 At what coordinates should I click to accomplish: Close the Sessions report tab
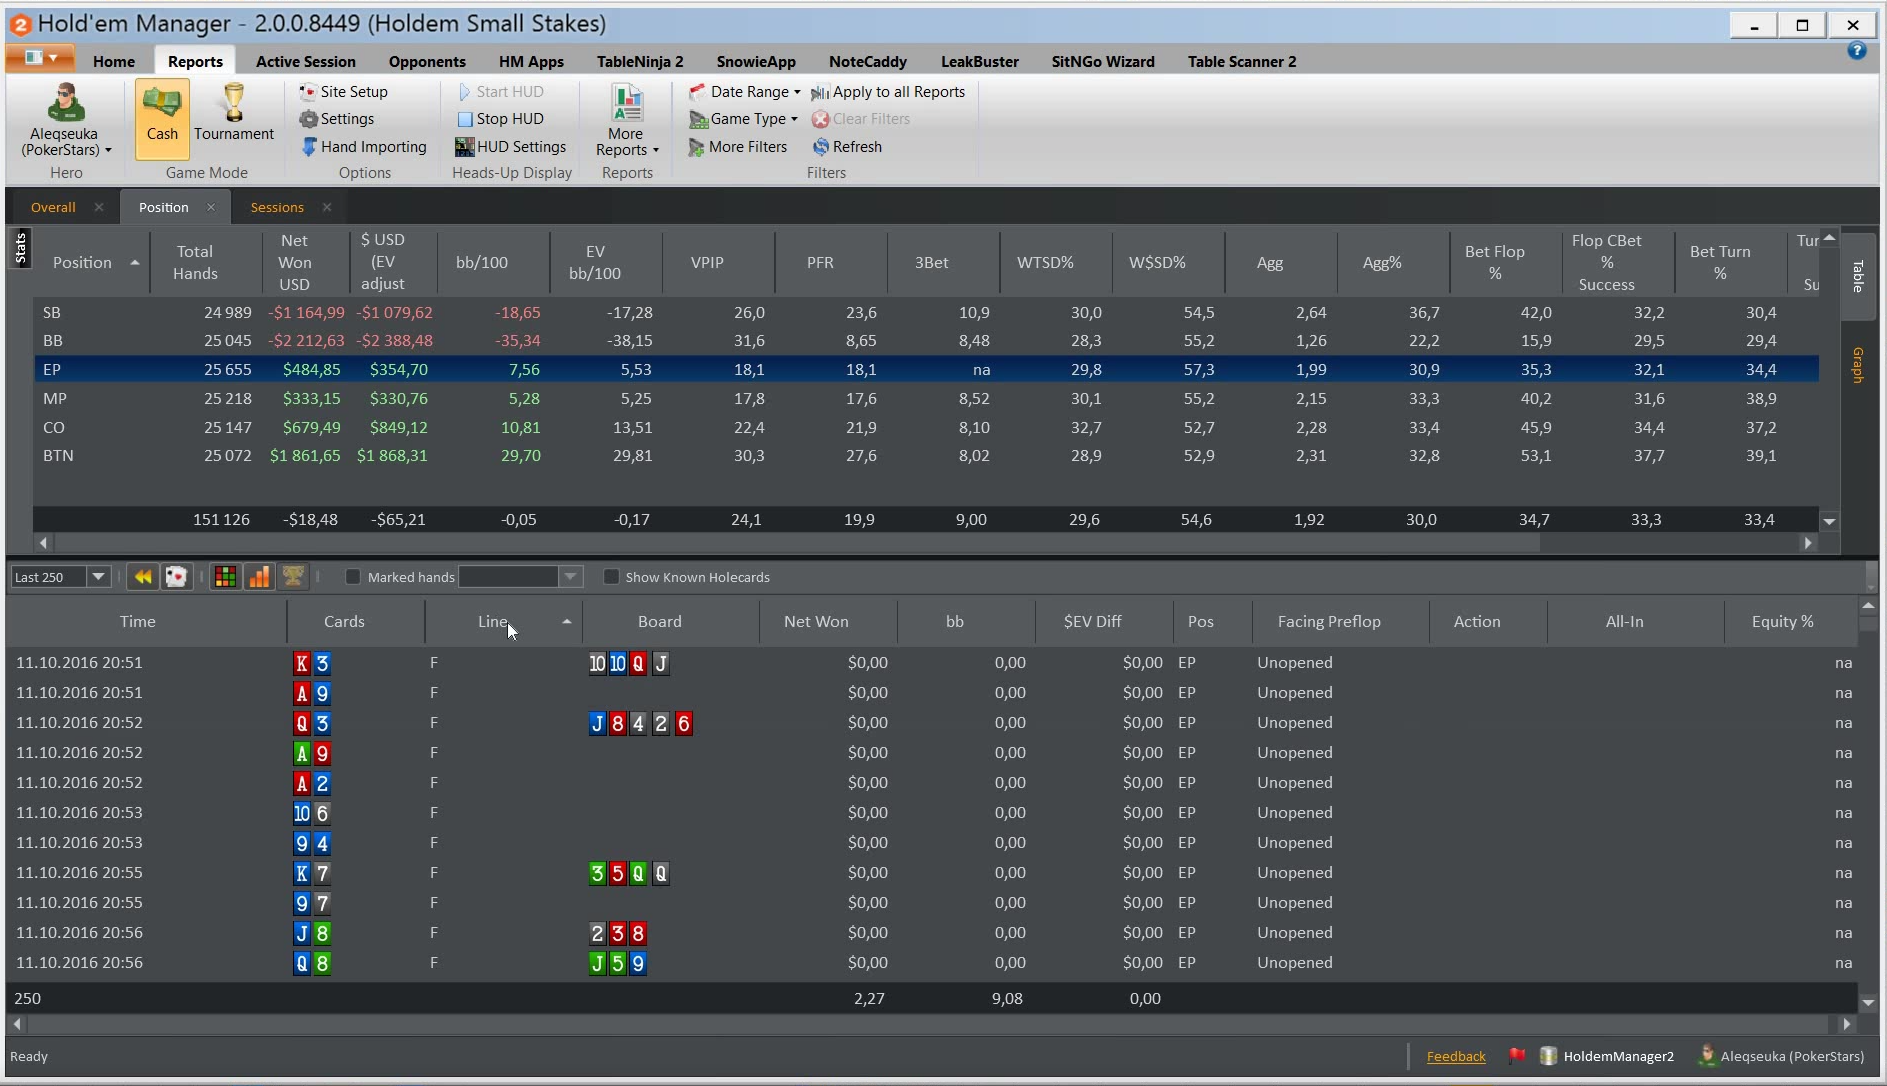pos(327,207)
